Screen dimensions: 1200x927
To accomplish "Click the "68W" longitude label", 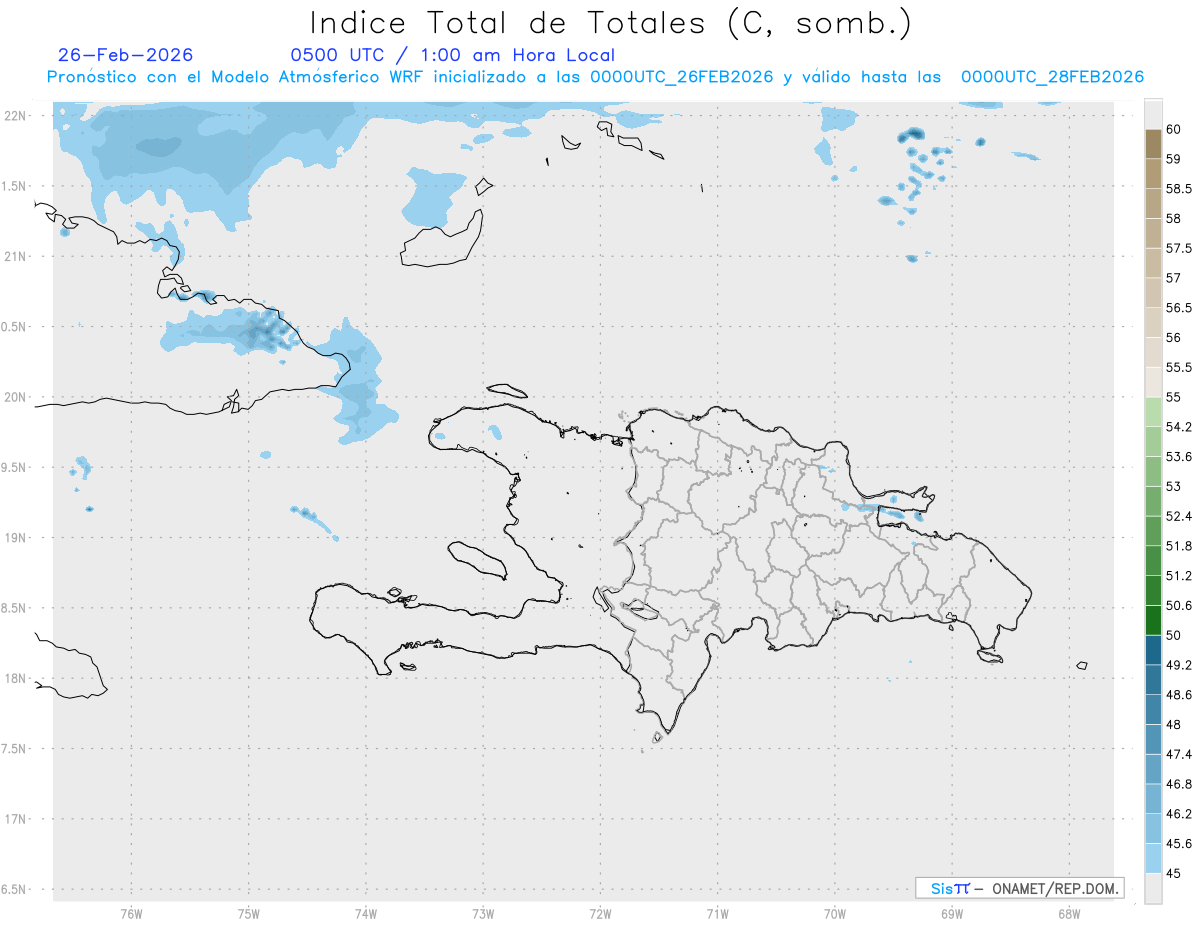I will tap(1068, 913).
